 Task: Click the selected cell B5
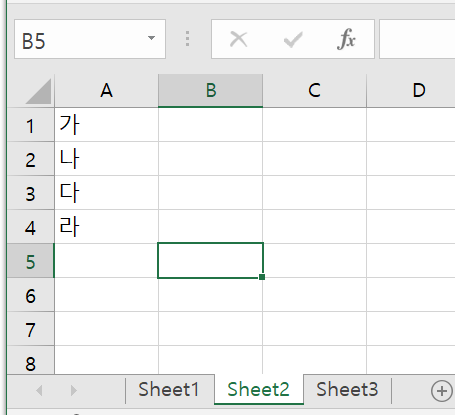[210, 260]
